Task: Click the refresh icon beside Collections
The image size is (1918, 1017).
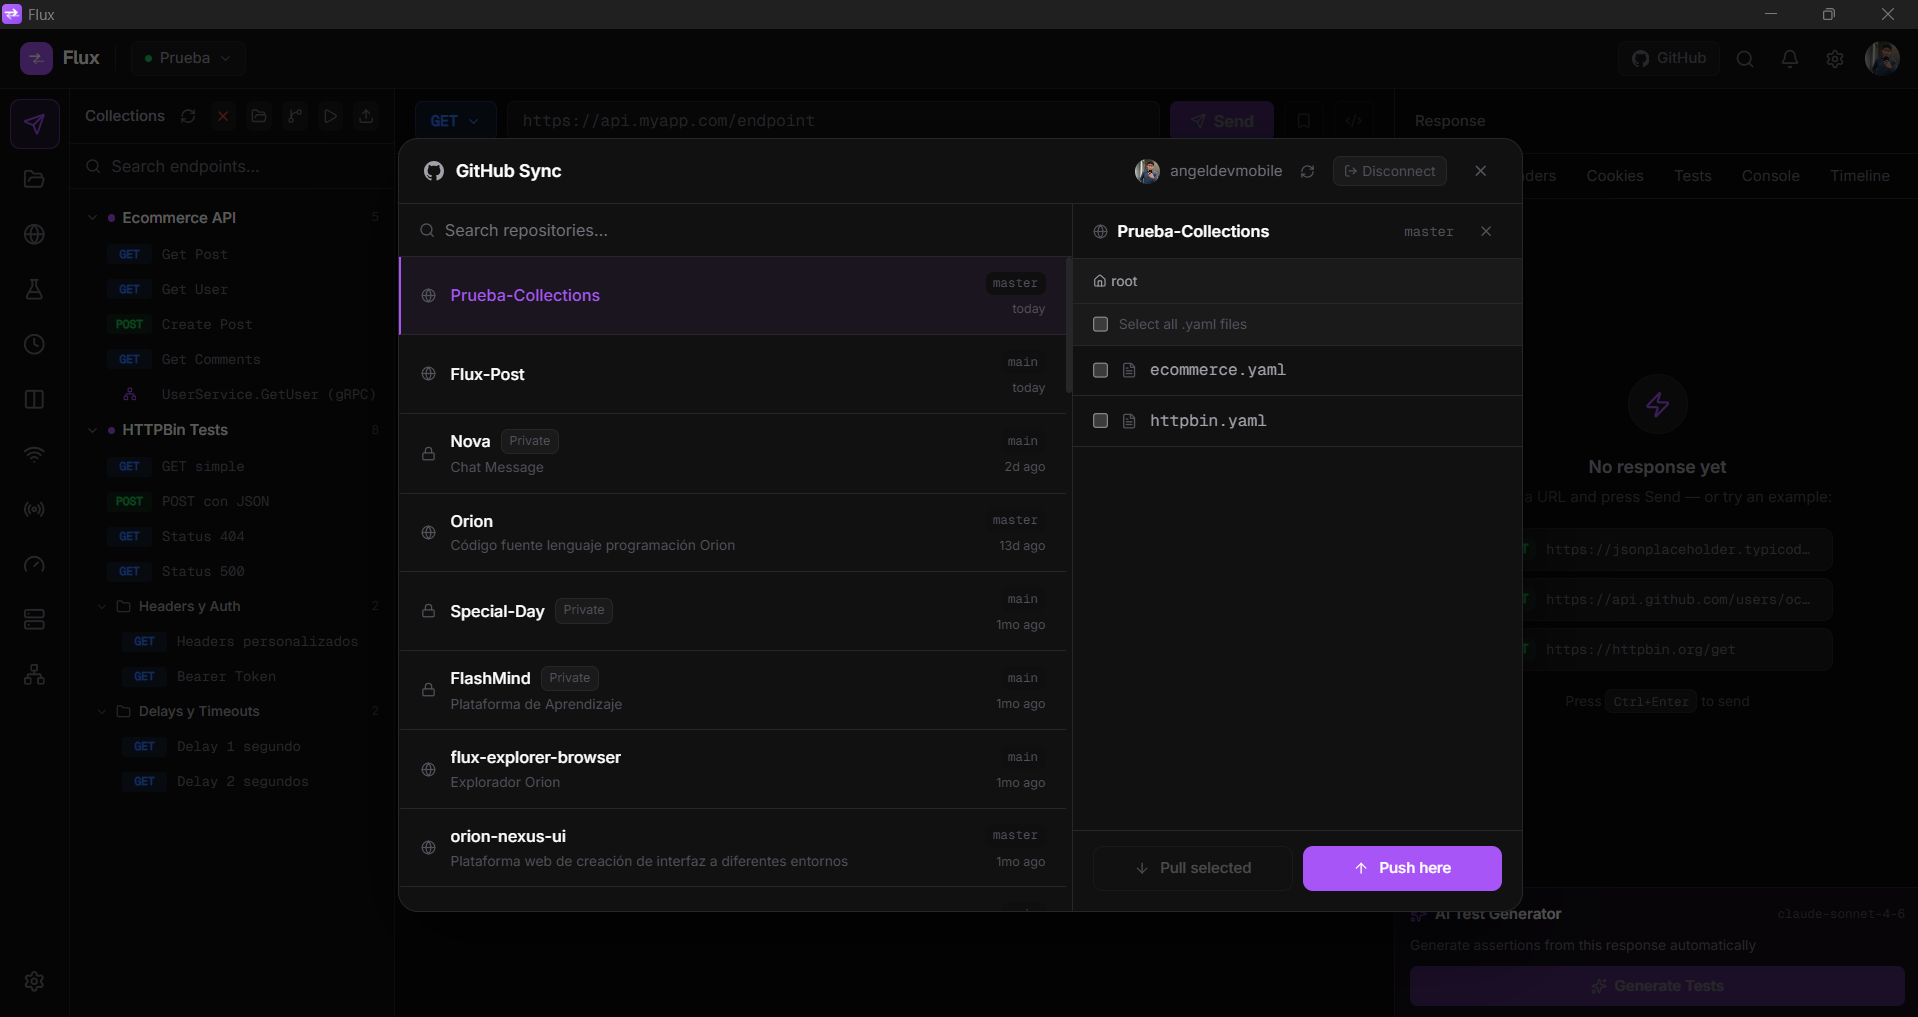Action: [188, 116]
